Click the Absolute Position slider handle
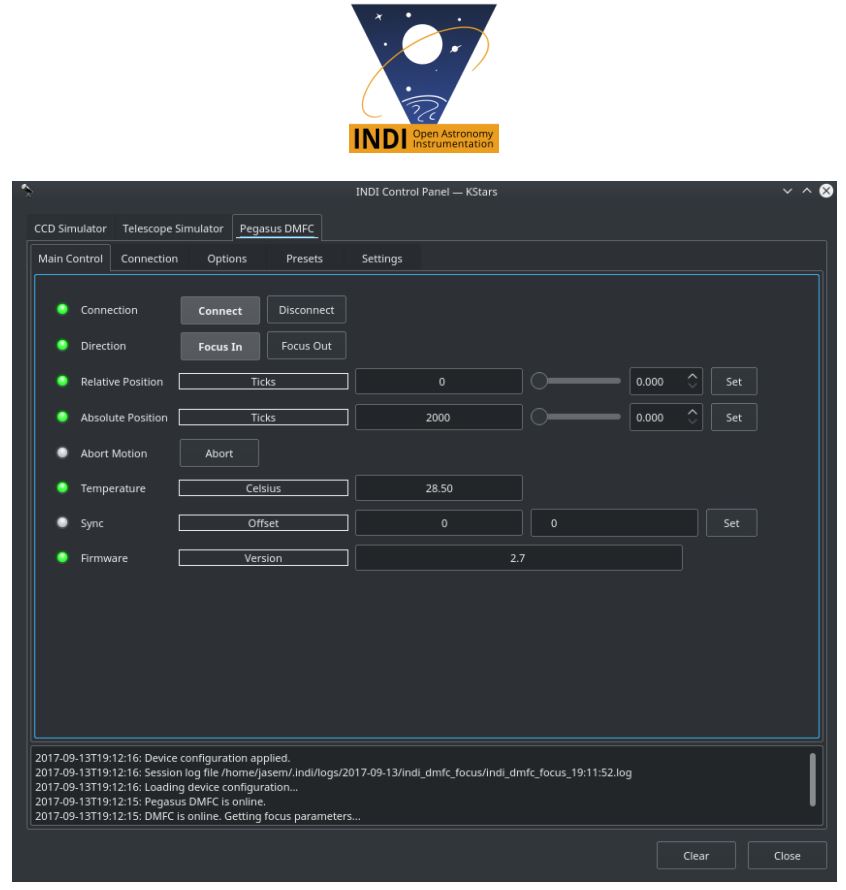Image resolution: width=846 pixels, height=890 pixels. pyautogui.click(x=539, y=417)
